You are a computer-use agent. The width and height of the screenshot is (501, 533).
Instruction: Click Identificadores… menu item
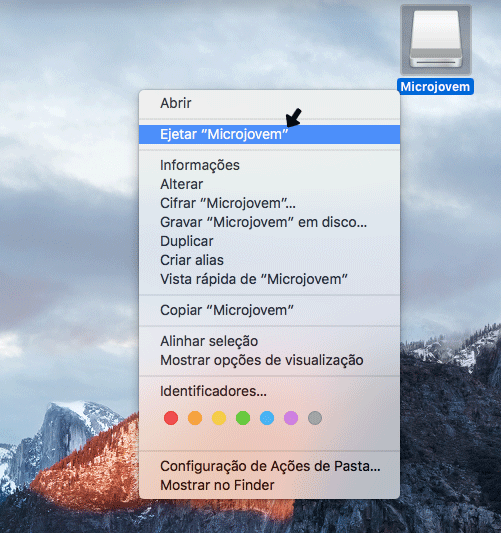click(269, 391)
